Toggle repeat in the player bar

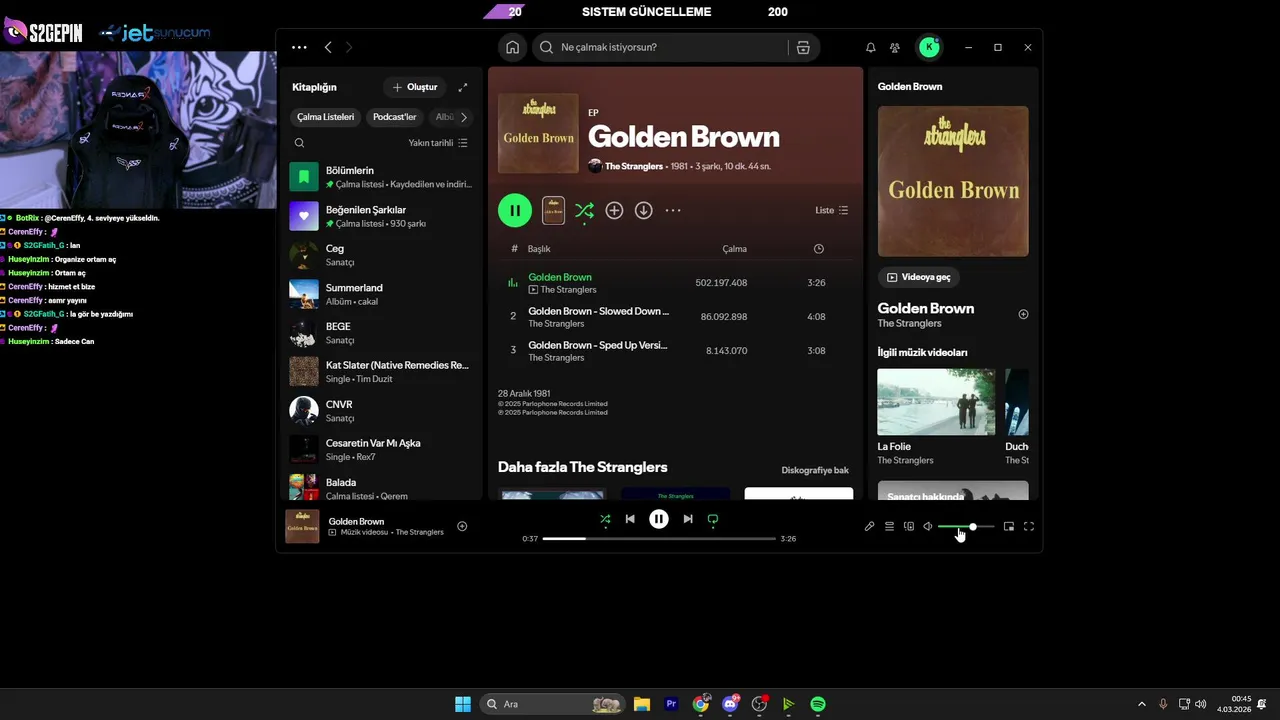(x=713, y=519)
